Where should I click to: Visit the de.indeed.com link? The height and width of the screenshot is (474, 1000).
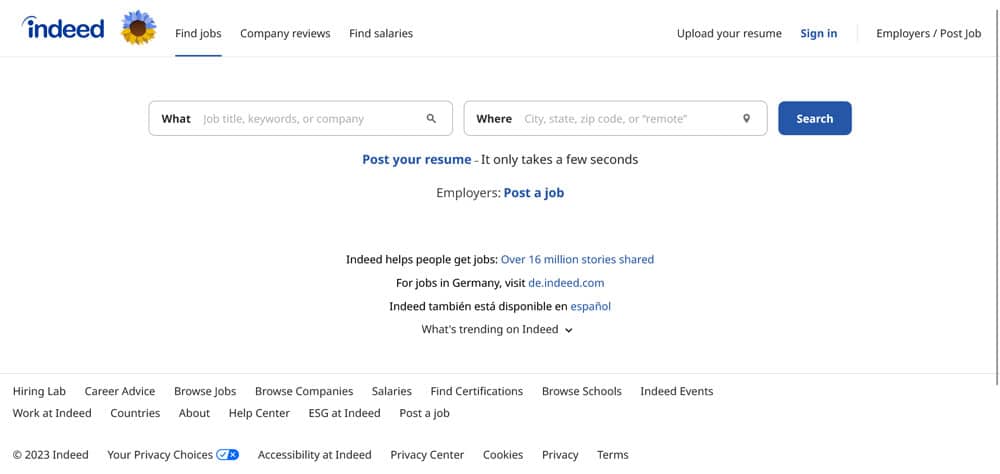566,283
